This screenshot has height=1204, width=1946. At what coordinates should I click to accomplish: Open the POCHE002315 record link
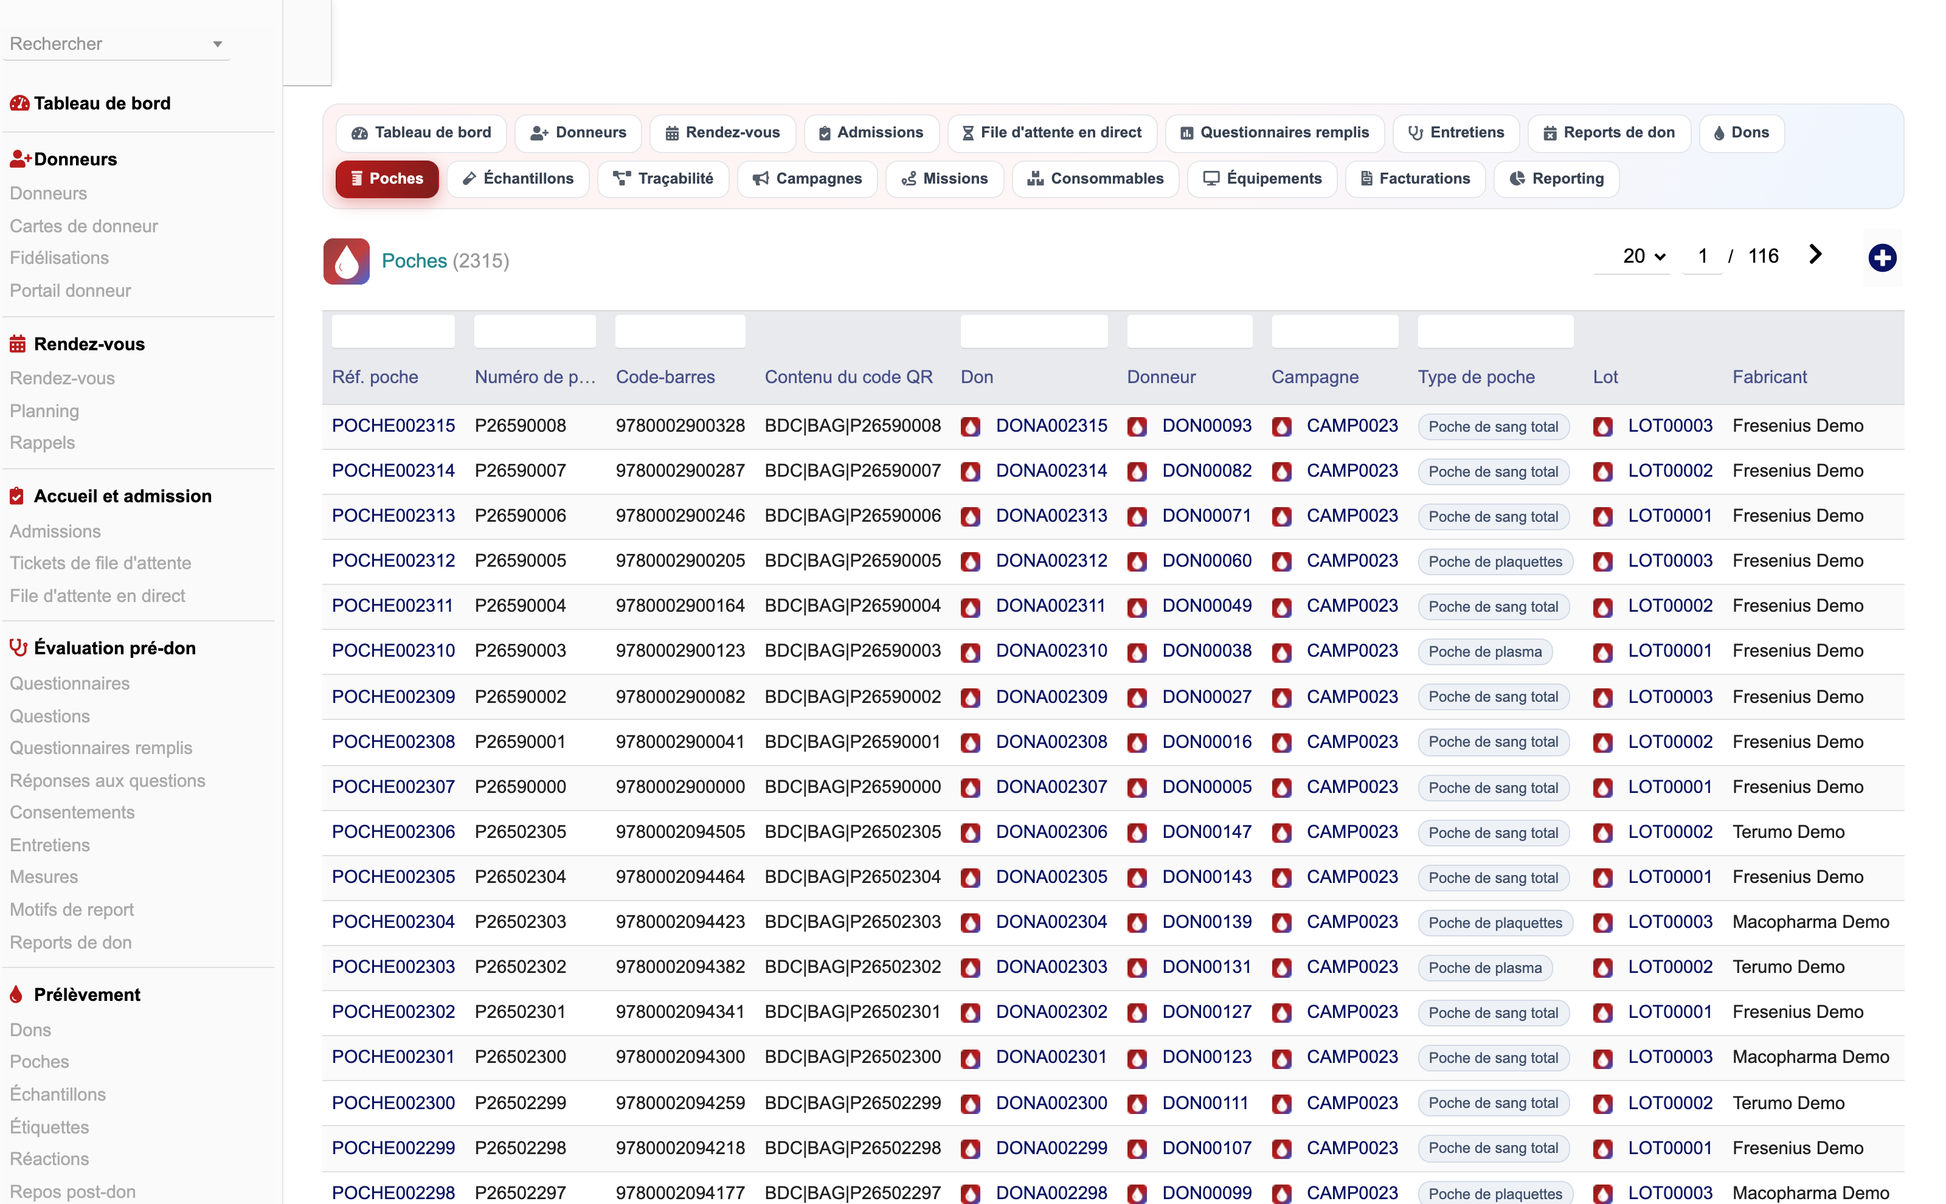tap(393, 426)
